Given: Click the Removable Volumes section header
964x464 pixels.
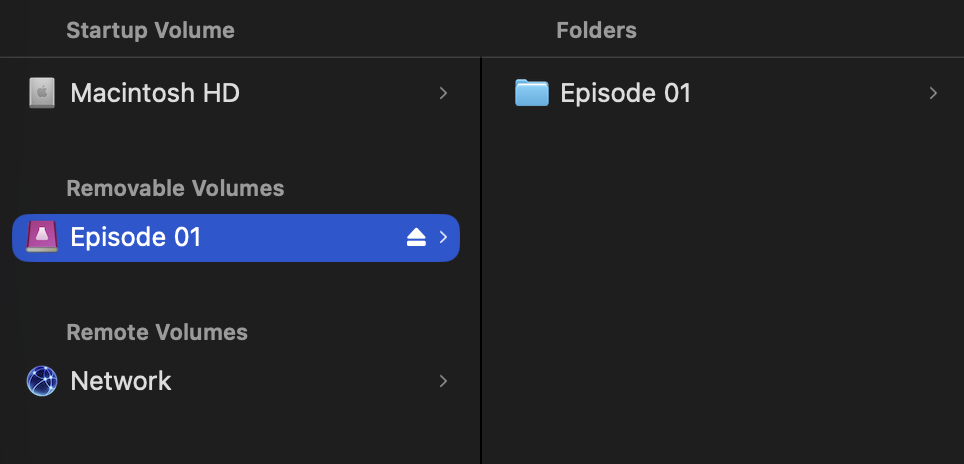Looking at the screenshot, I should click(x=175, y=188).
